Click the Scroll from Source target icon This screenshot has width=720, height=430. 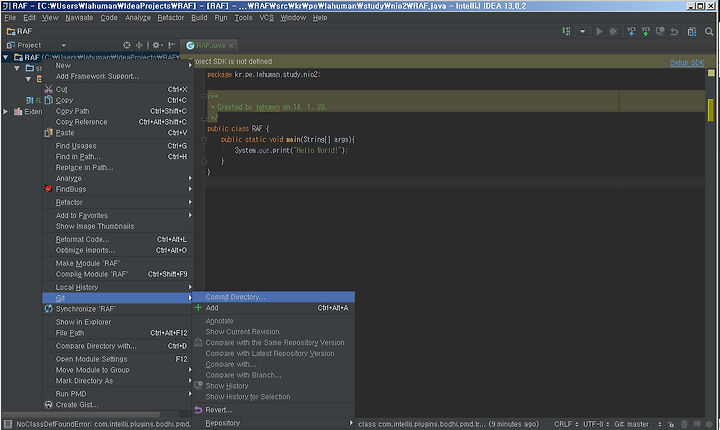pyautogui.click(x=127, y=45)
